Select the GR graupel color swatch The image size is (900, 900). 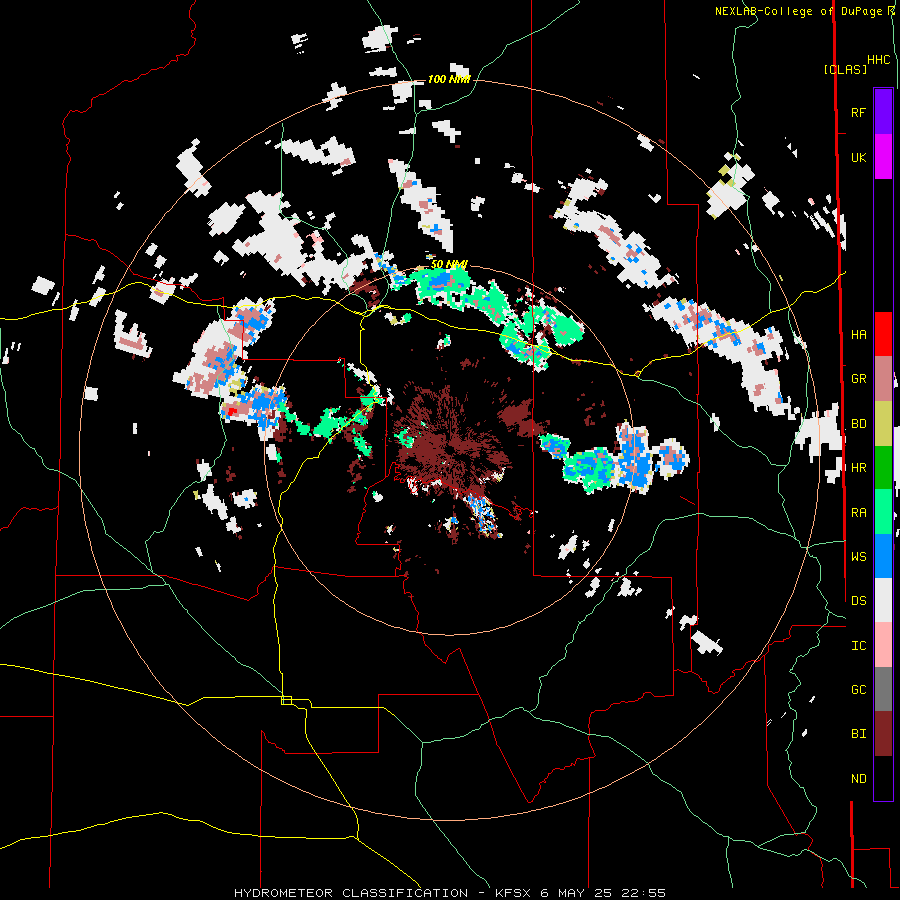tap(883, 379)
